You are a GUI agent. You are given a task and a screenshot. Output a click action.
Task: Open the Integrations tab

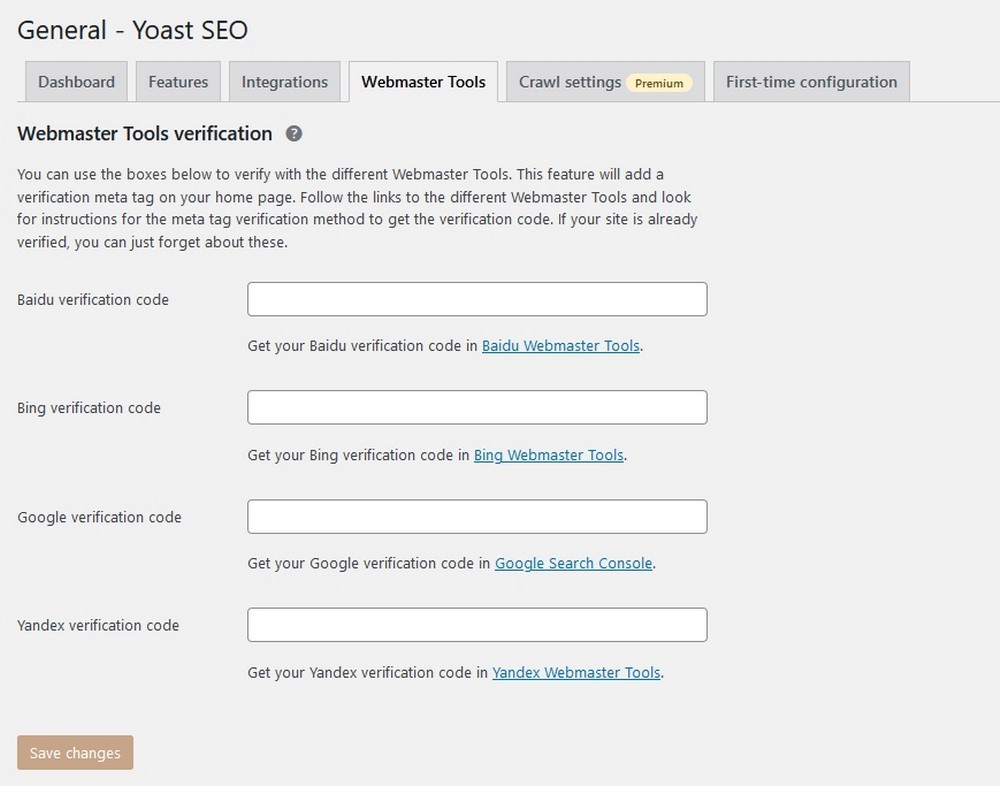point(284,82)
